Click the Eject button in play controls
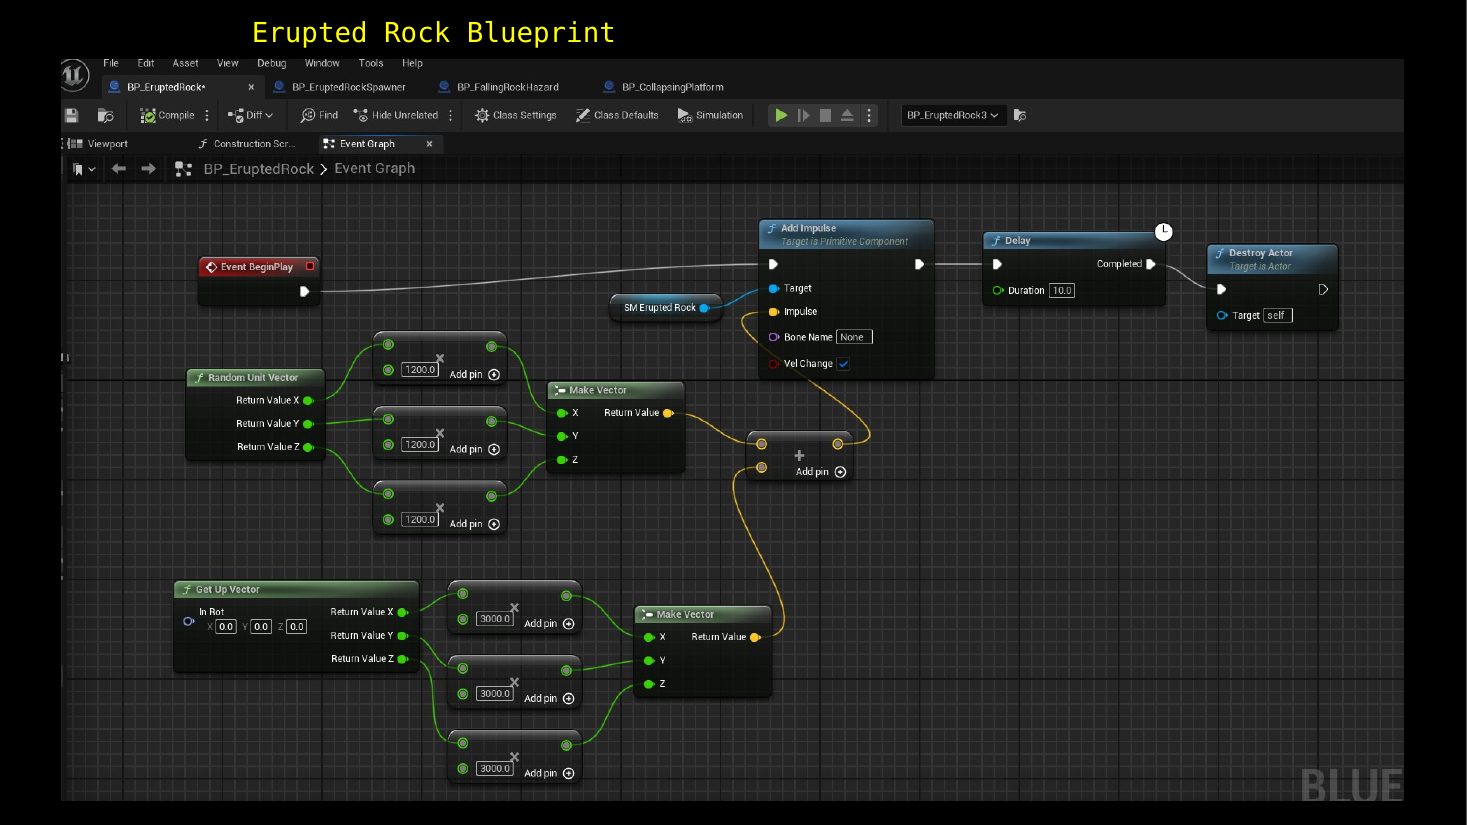 click(847, 115)
